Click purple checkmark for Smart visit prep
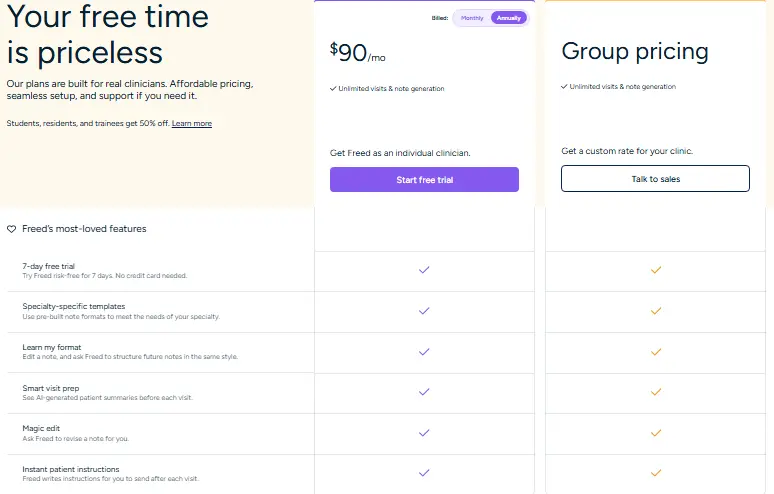774x494 pixels. [424, 392]
